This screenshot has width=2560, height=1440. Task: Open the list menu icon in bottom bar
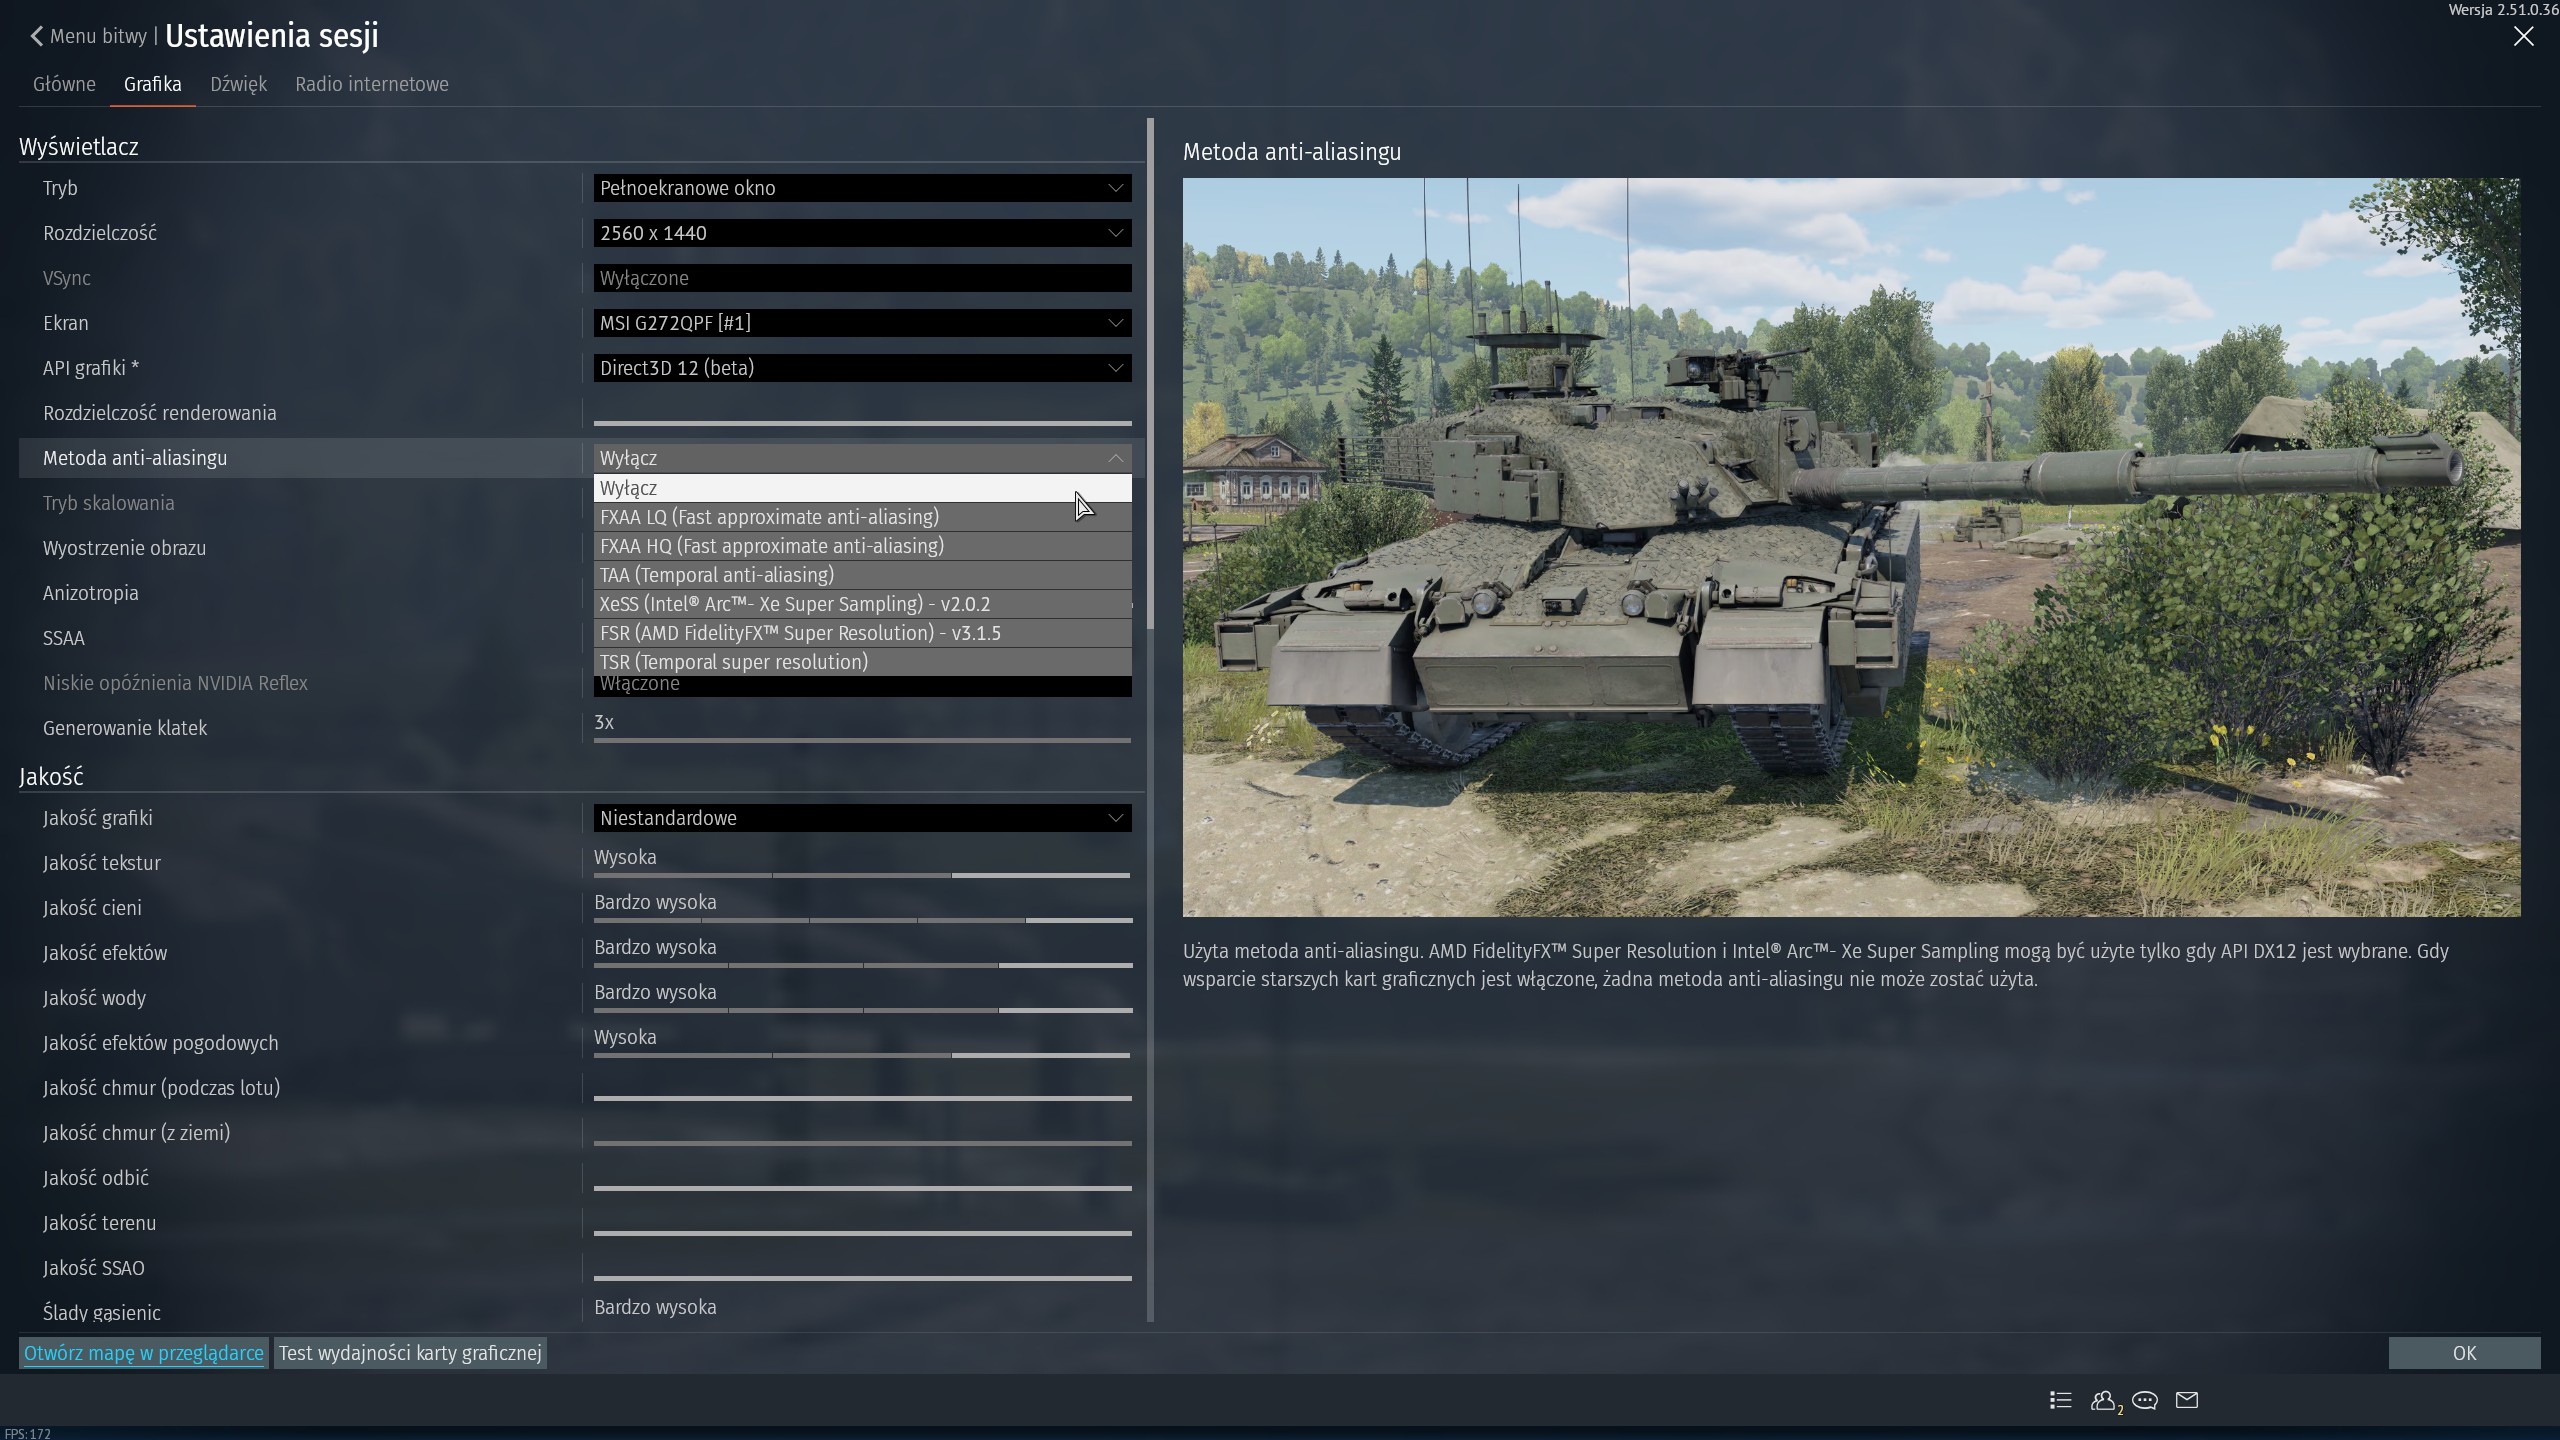pos(2060,1400)
